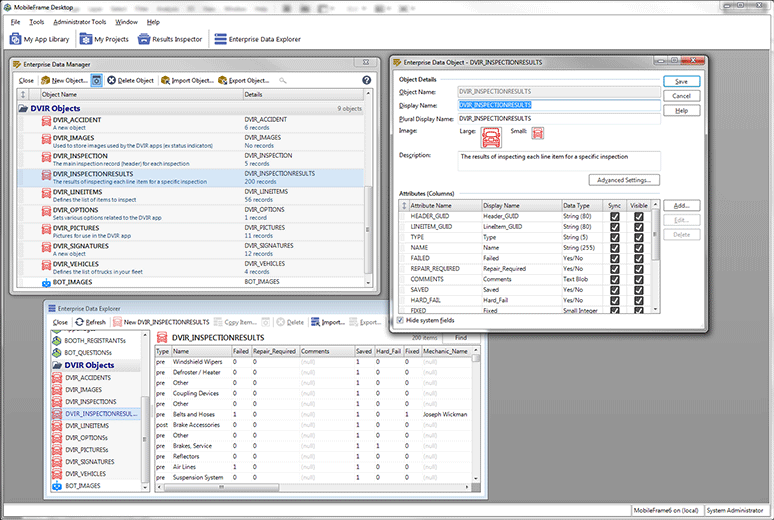Click Copy Item in Data Explorer toolbar

point(235,322)
